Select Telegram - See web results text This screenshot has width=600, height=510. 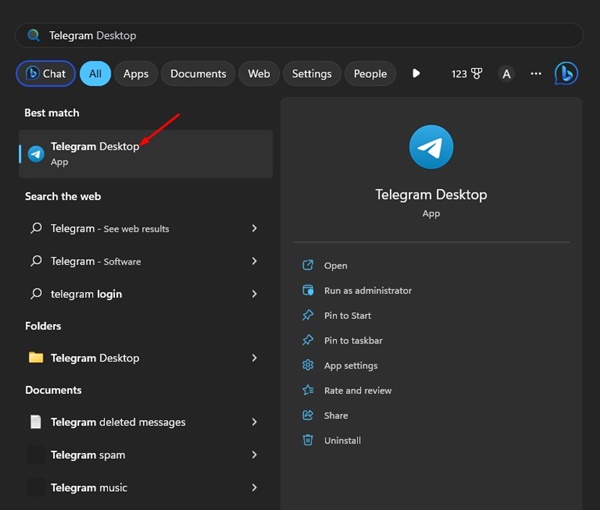[110, 228]
